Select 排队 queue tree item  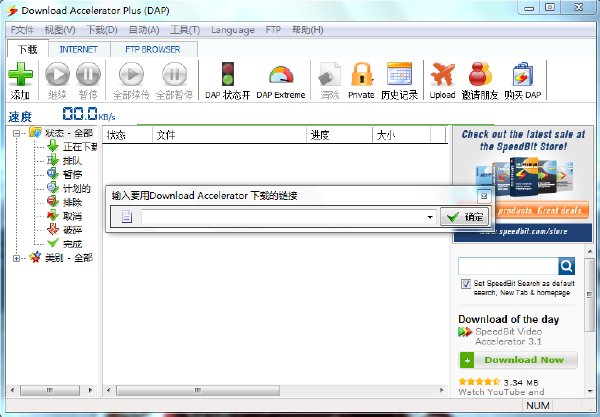72,161
